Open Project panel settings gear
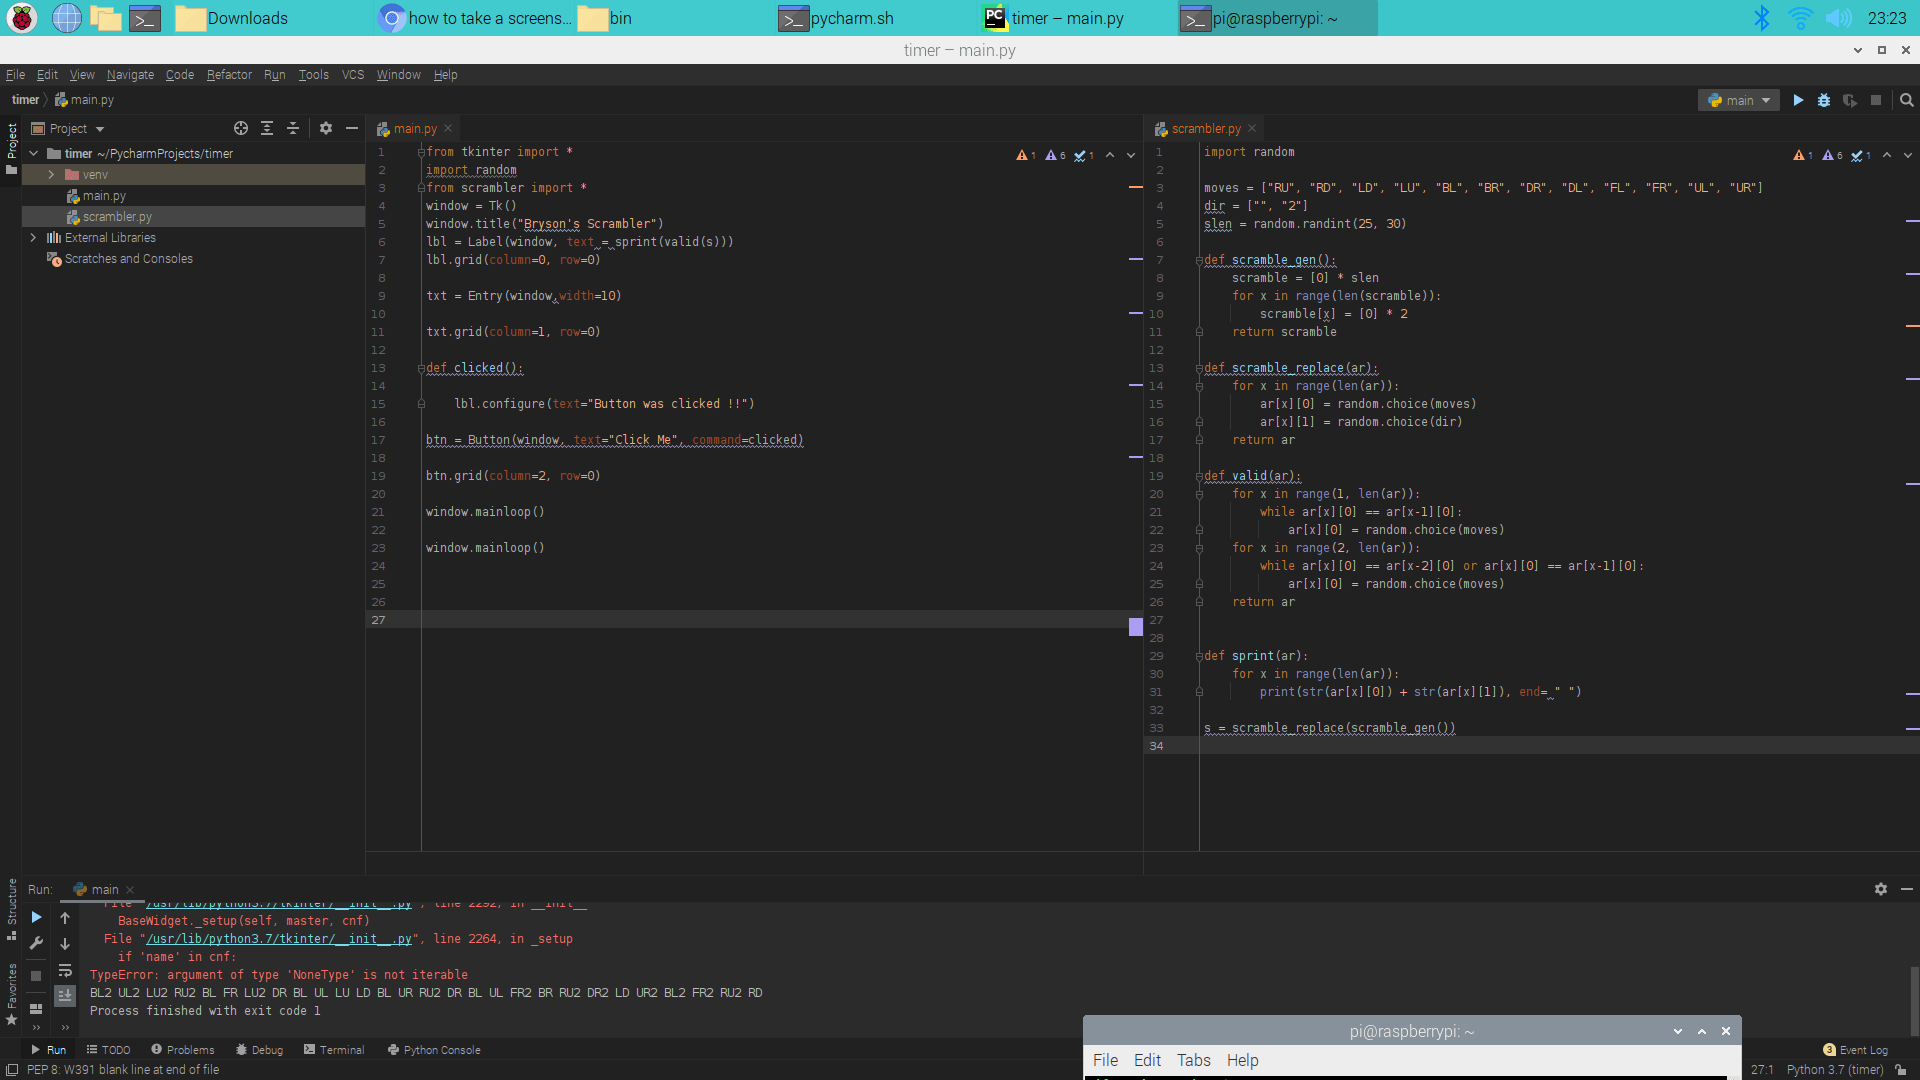The height and width of the screenshot is (1080, 1920). (326, 128)
